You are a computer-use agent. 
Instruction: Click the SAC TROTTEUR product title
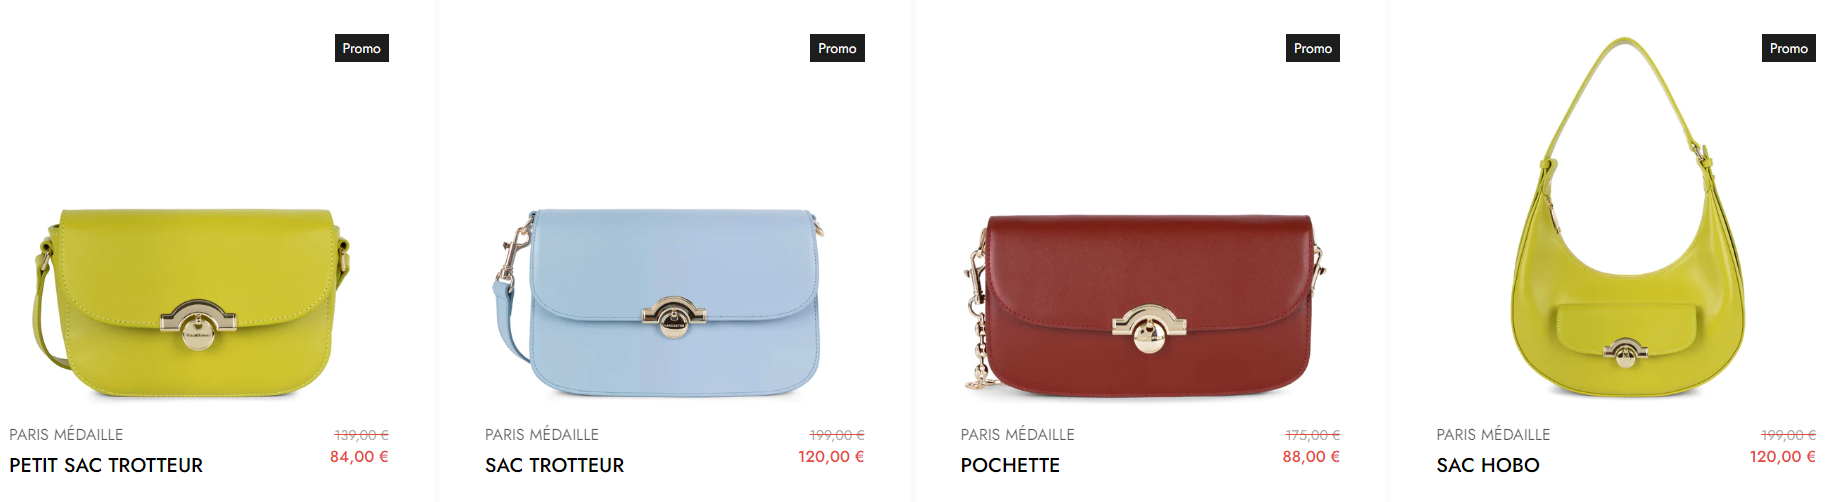pos(554,465)
